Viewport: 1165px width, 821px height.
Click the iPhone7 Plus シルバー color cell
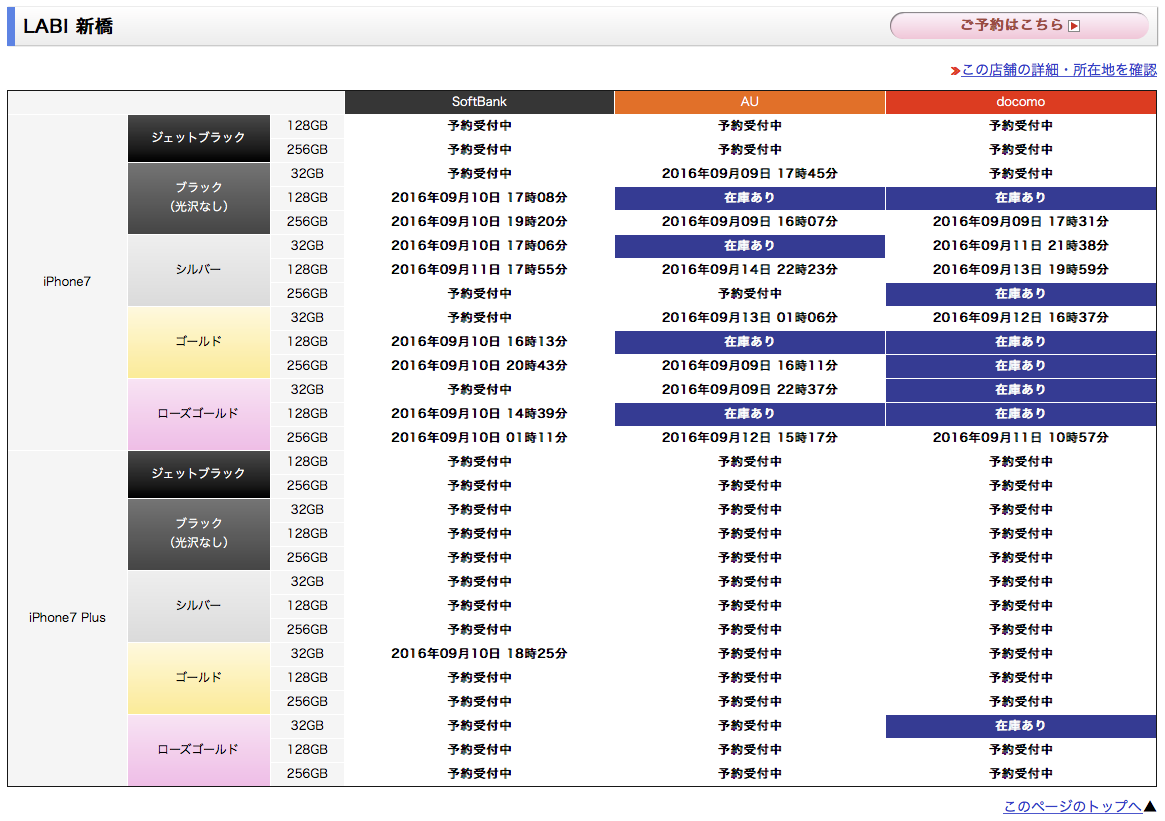(198, 606)
